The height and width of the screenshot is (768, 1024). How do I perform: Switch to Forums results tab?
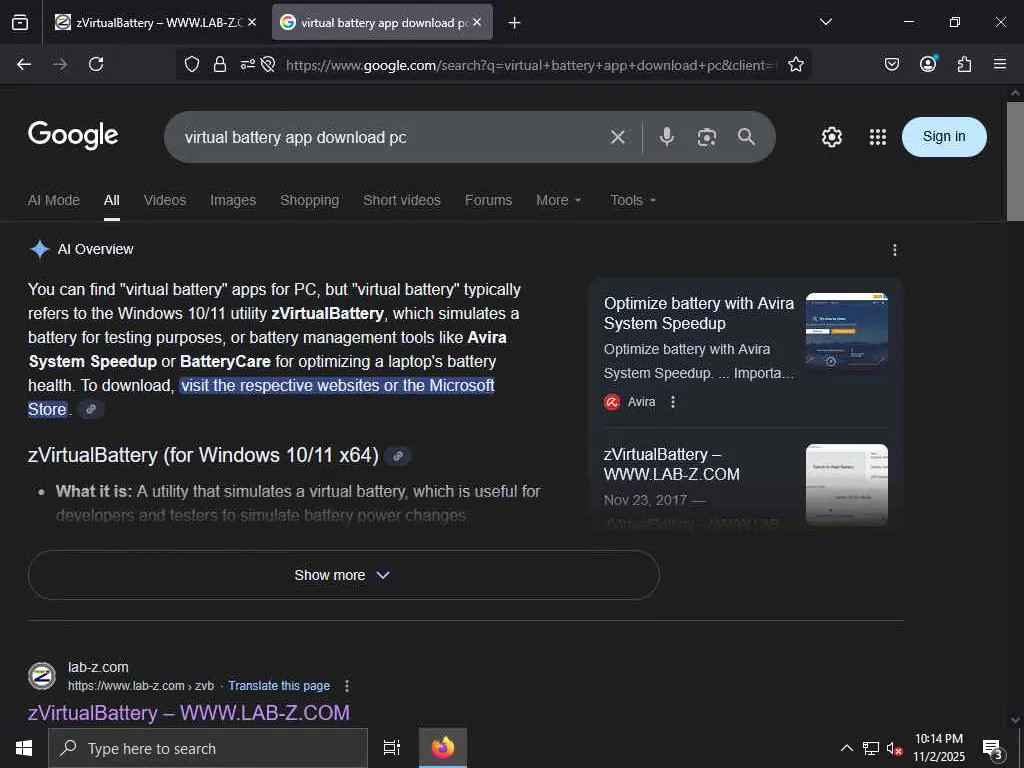(488, 200)
